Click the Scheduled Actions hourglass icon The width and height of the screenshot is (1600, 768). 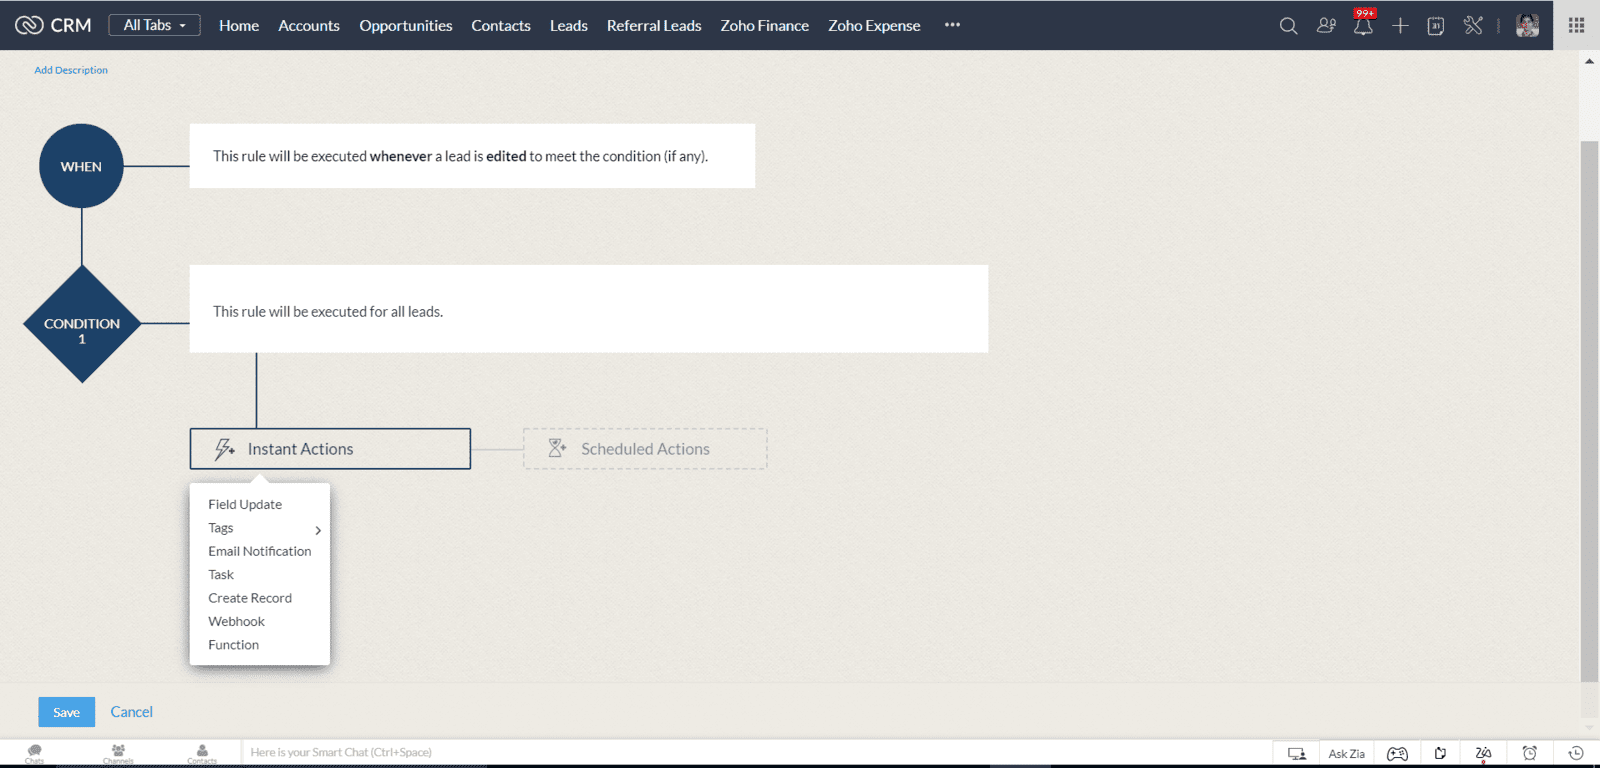pyautogui.click(x=557, y=449)
